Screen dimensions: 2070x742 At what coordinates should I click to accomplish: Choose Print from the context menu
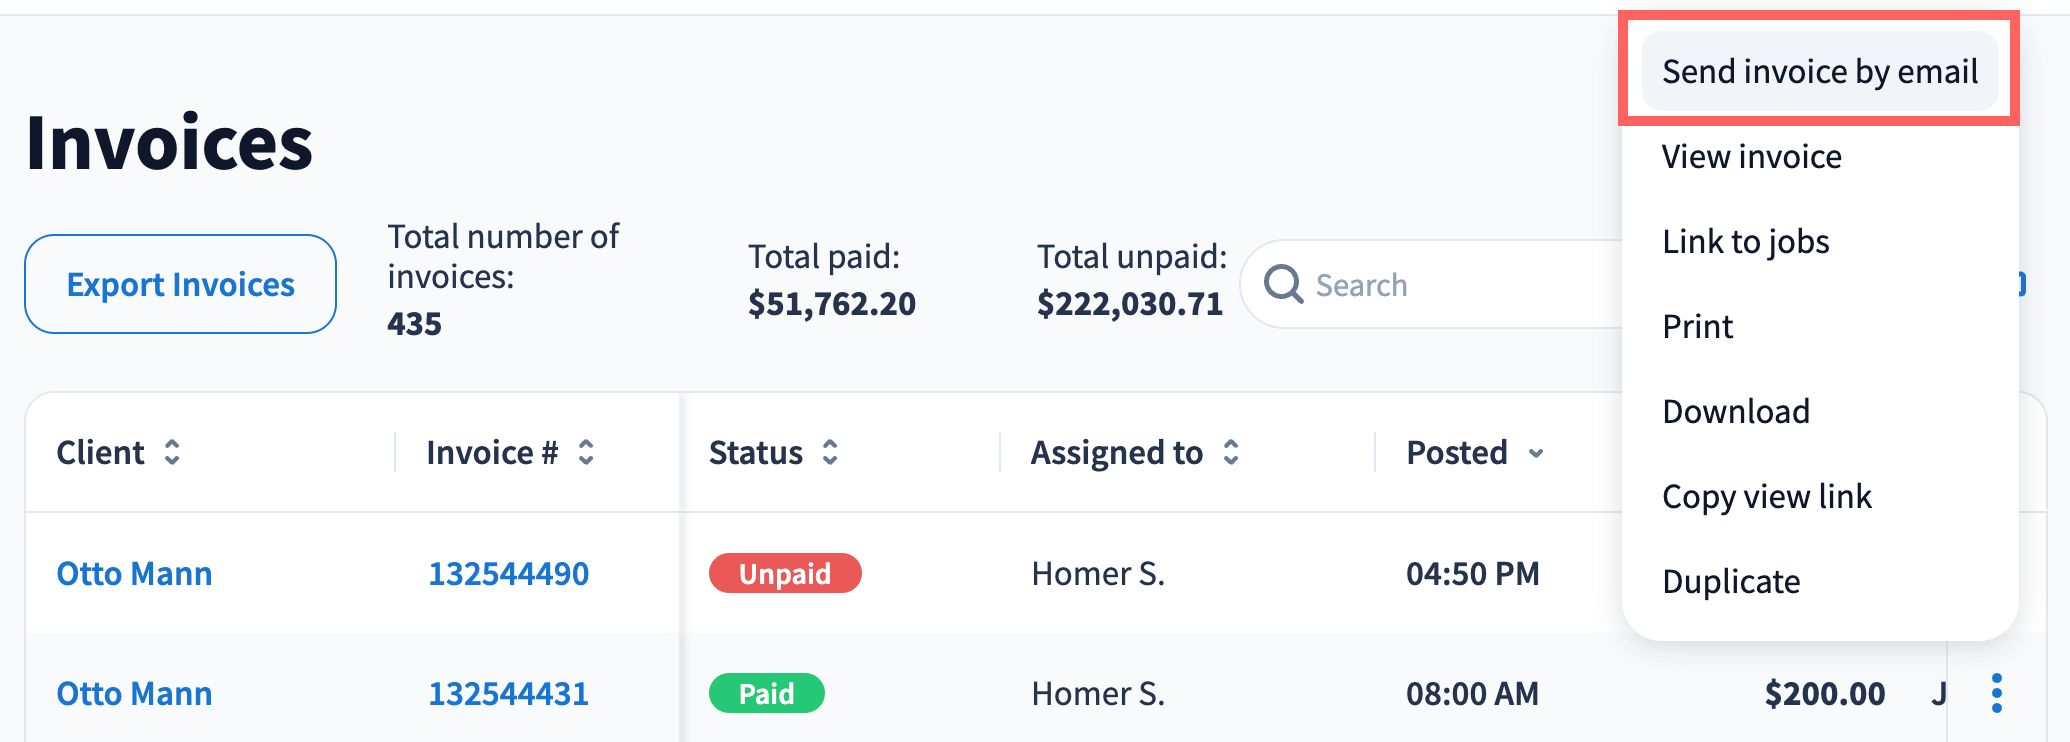pos(1697,327)
